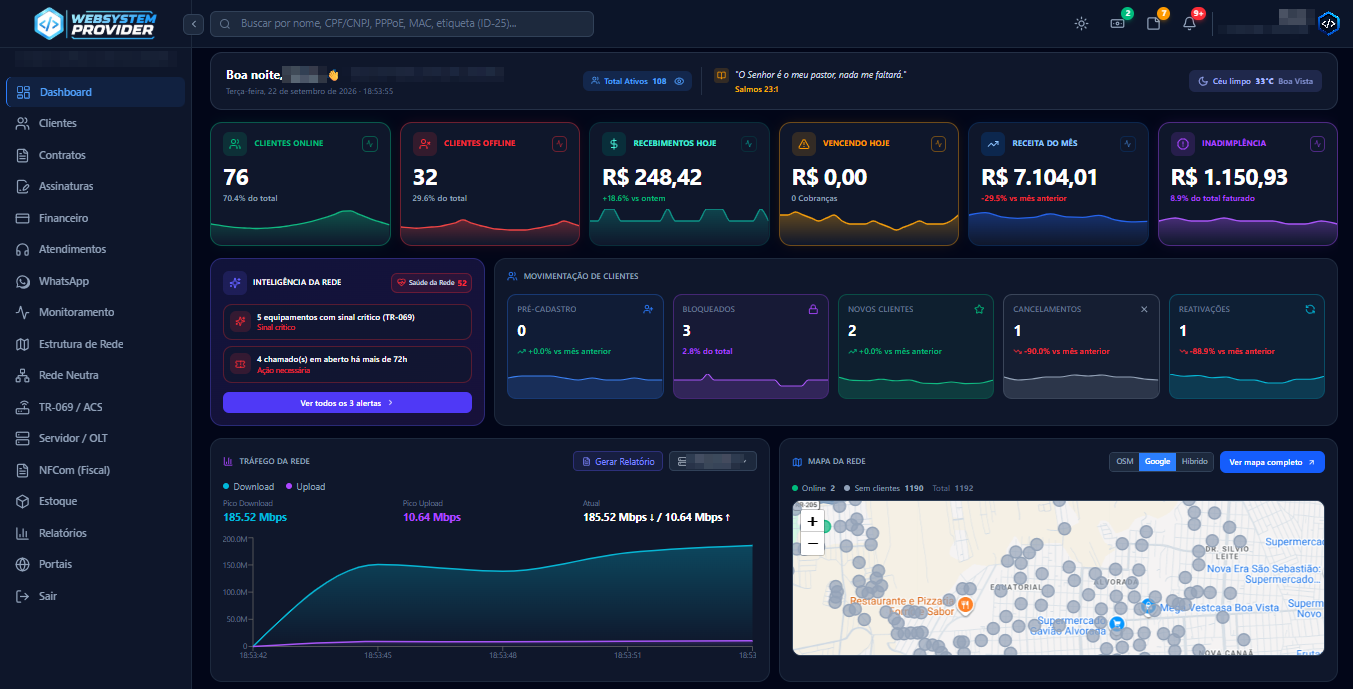
Task: Go to Clientes in sidebar
Action: coord(96,123)
